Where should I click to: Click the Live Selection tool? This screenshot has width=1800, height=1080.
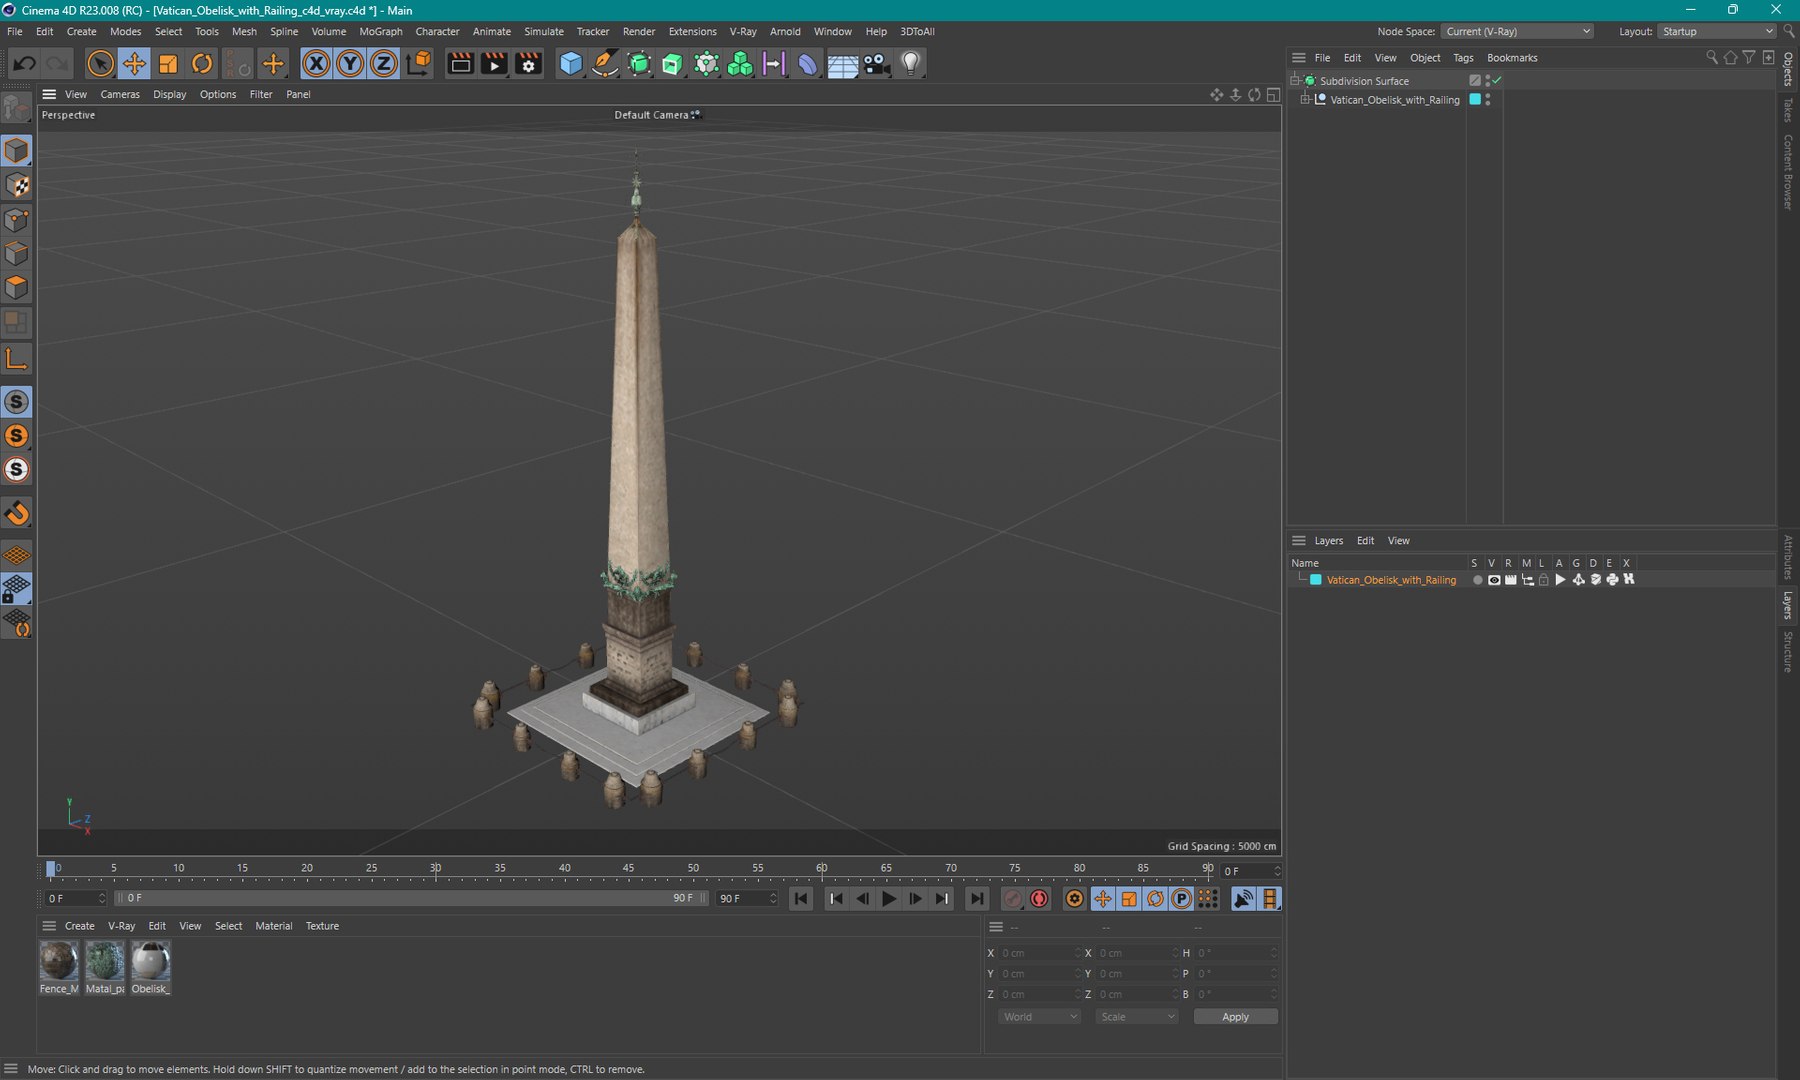coord(99,64)
